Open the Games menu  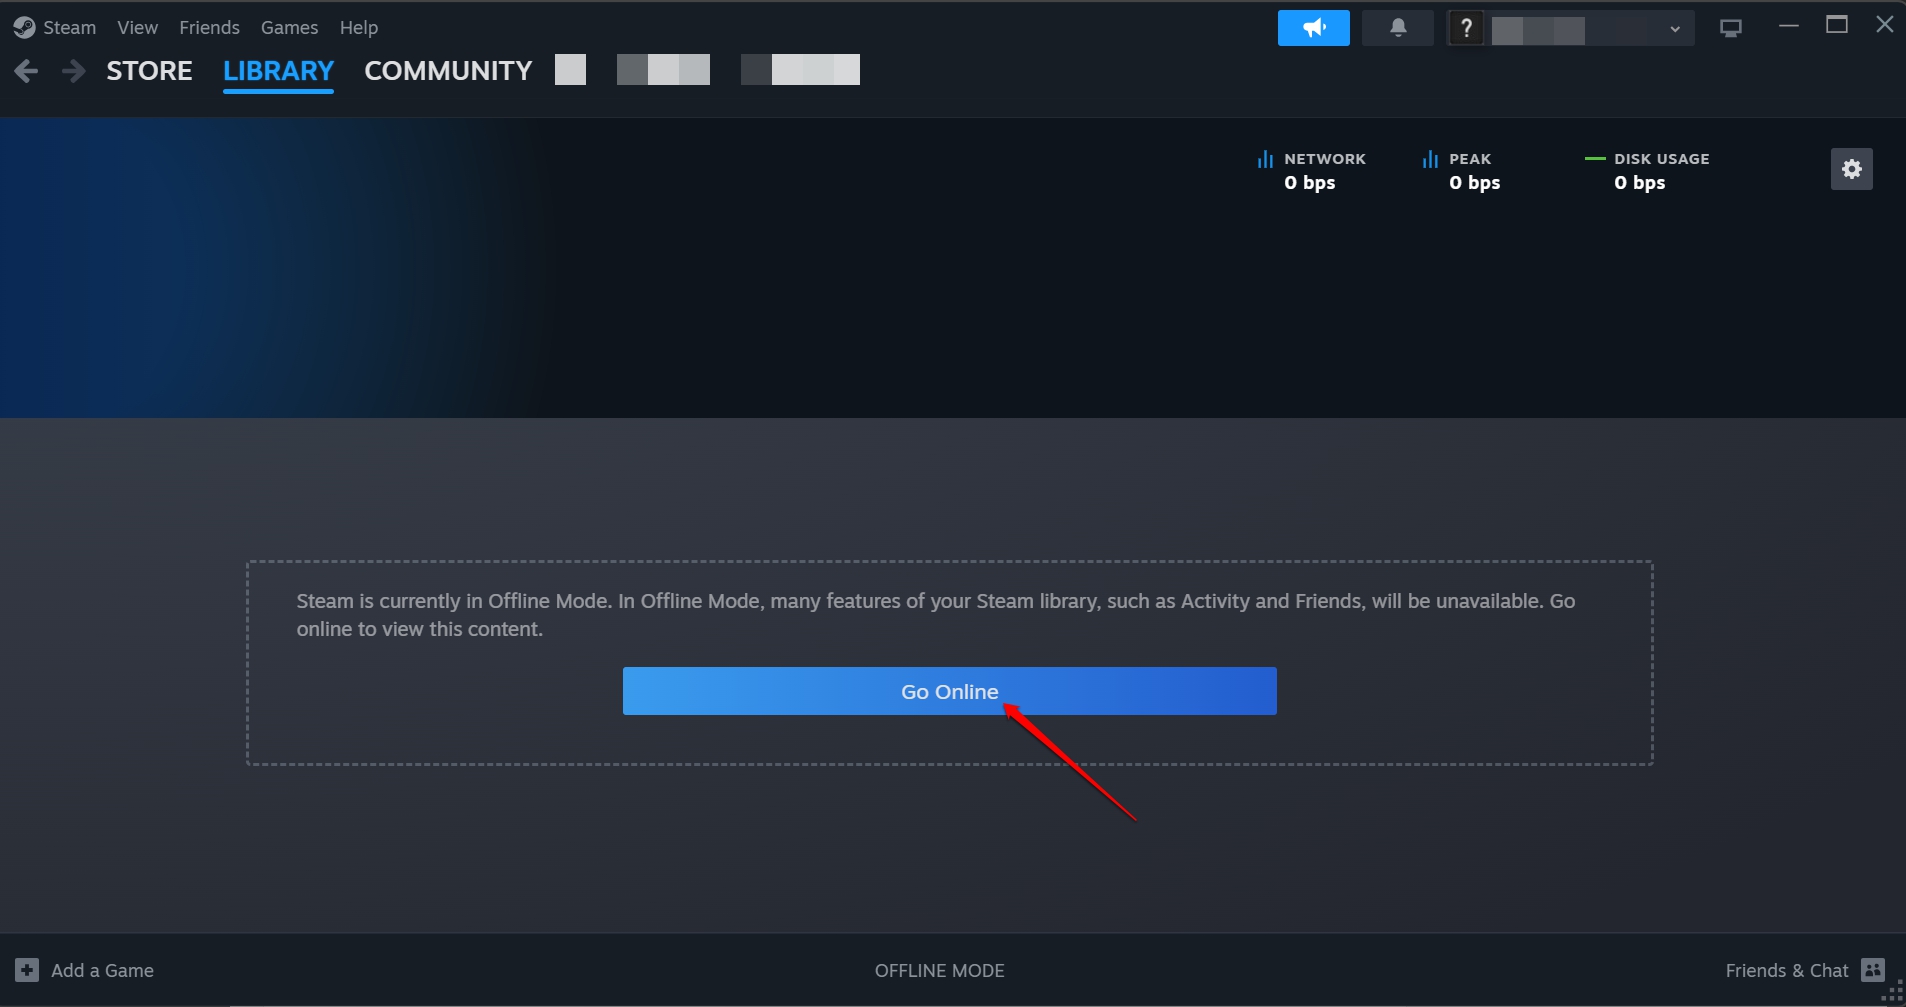point(288,27)
